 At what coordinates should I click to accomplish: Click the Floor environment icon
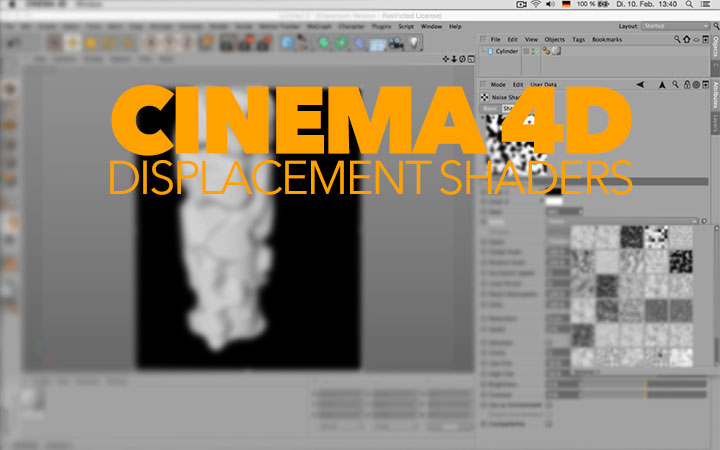[378, 44]
